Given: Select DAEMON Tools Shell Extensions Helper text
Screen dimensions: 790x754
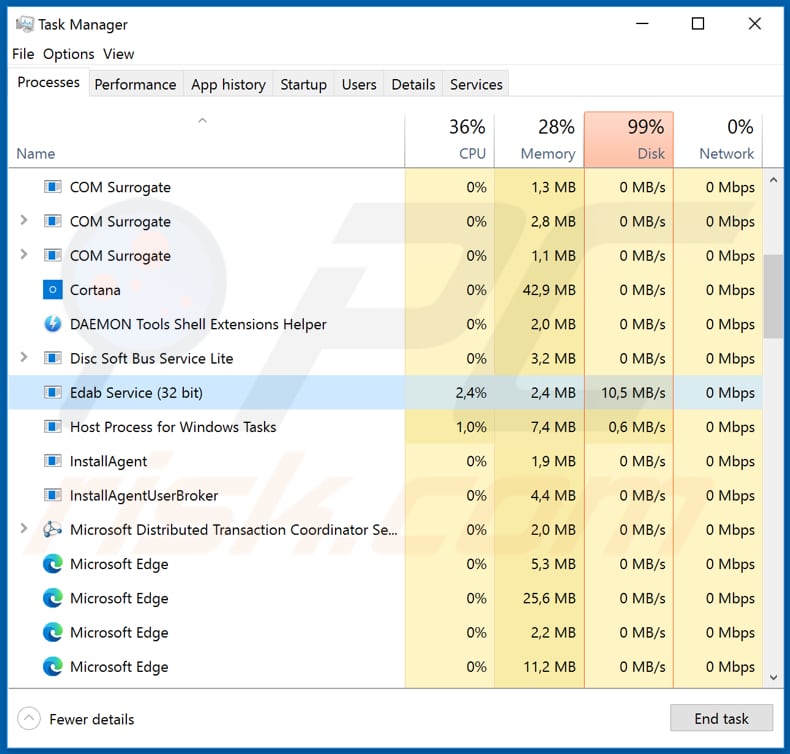Looking at the screenshot, I should (x=198, y=324).
